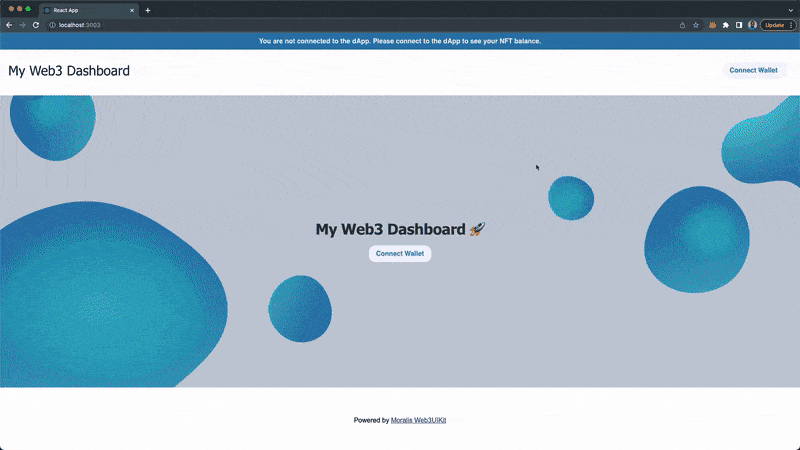Click the browser forward arrow

click(x=22, y=25)
